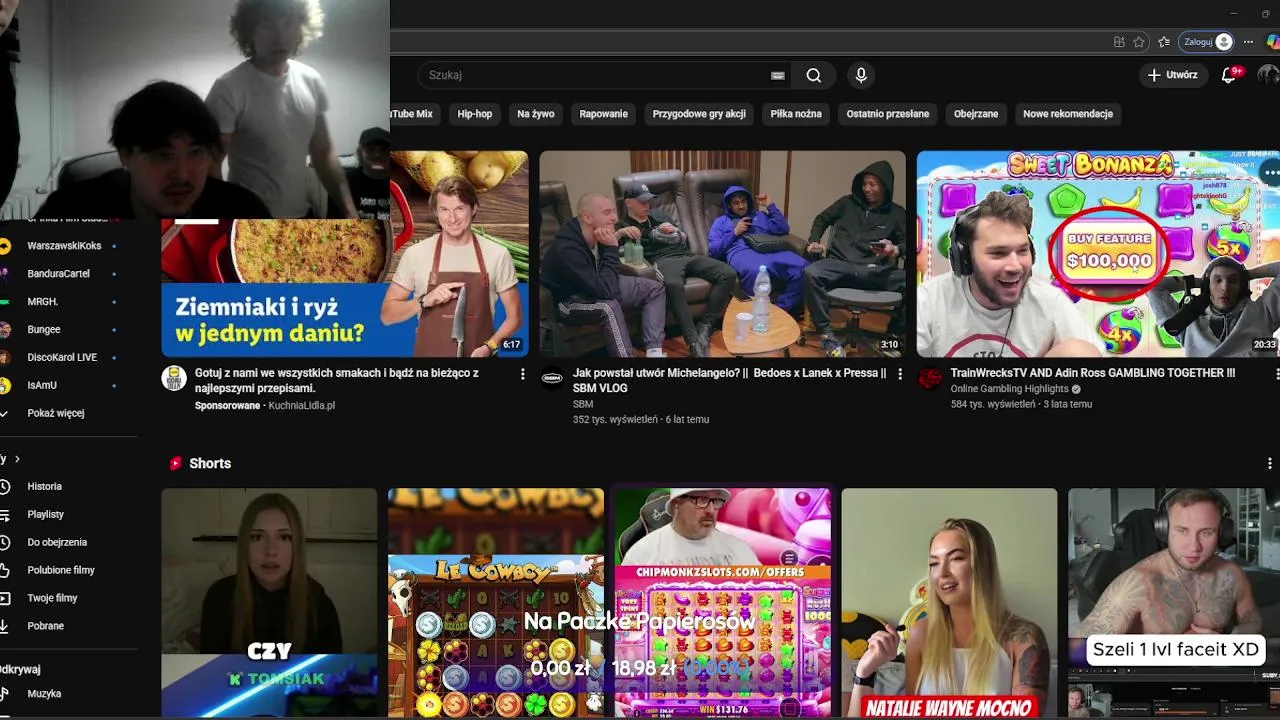1280x720 pixels.
Task: Open Historia in sidebar
Action: [x=44, y=486]
